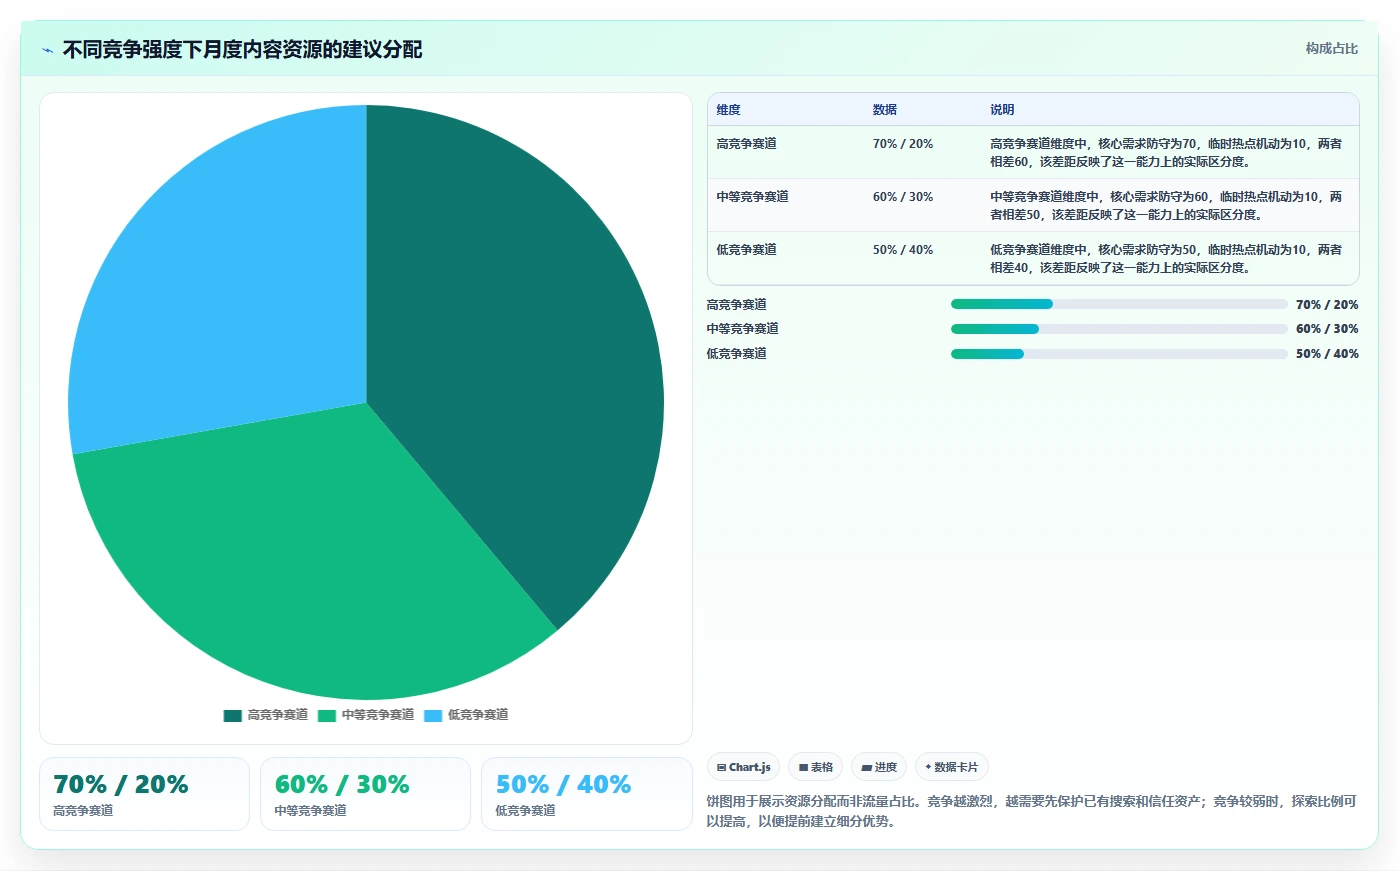Click the 高竞争赛道 description starting 核心需求防守为70

tap(1166, 153)
